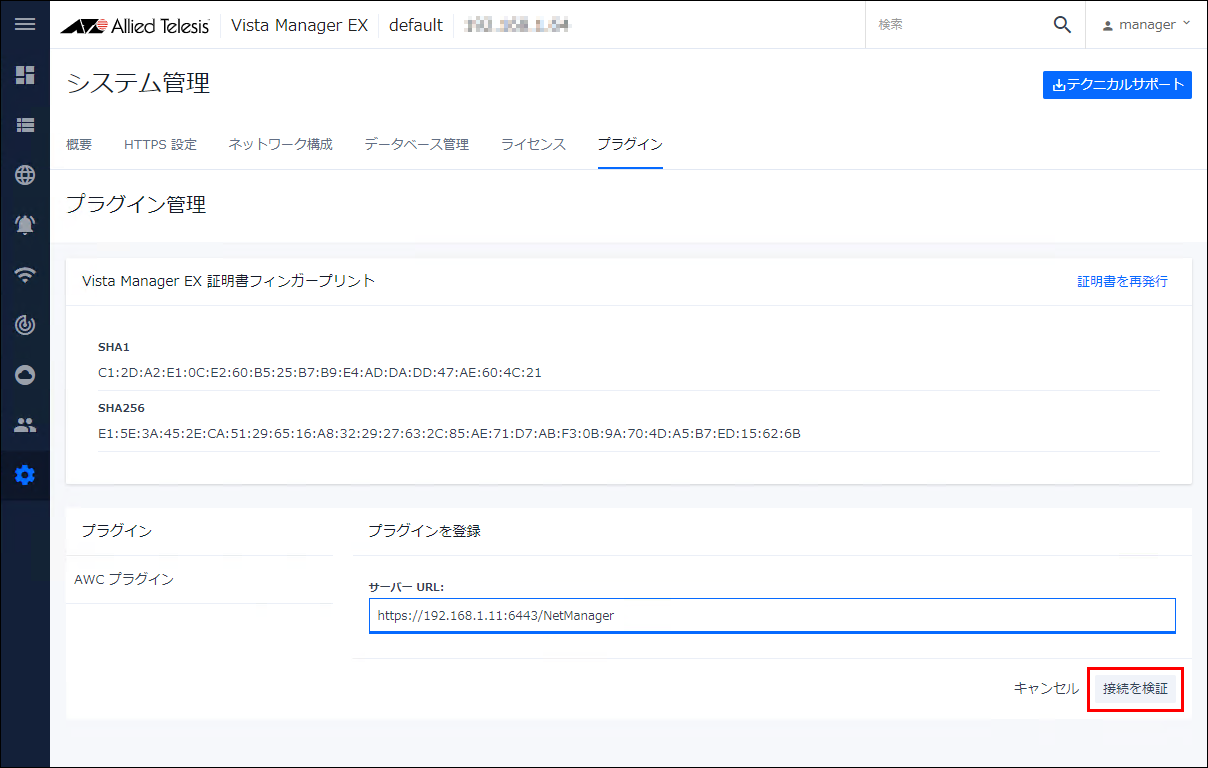Open the hamburger navigation menu

tap(25, 24)
